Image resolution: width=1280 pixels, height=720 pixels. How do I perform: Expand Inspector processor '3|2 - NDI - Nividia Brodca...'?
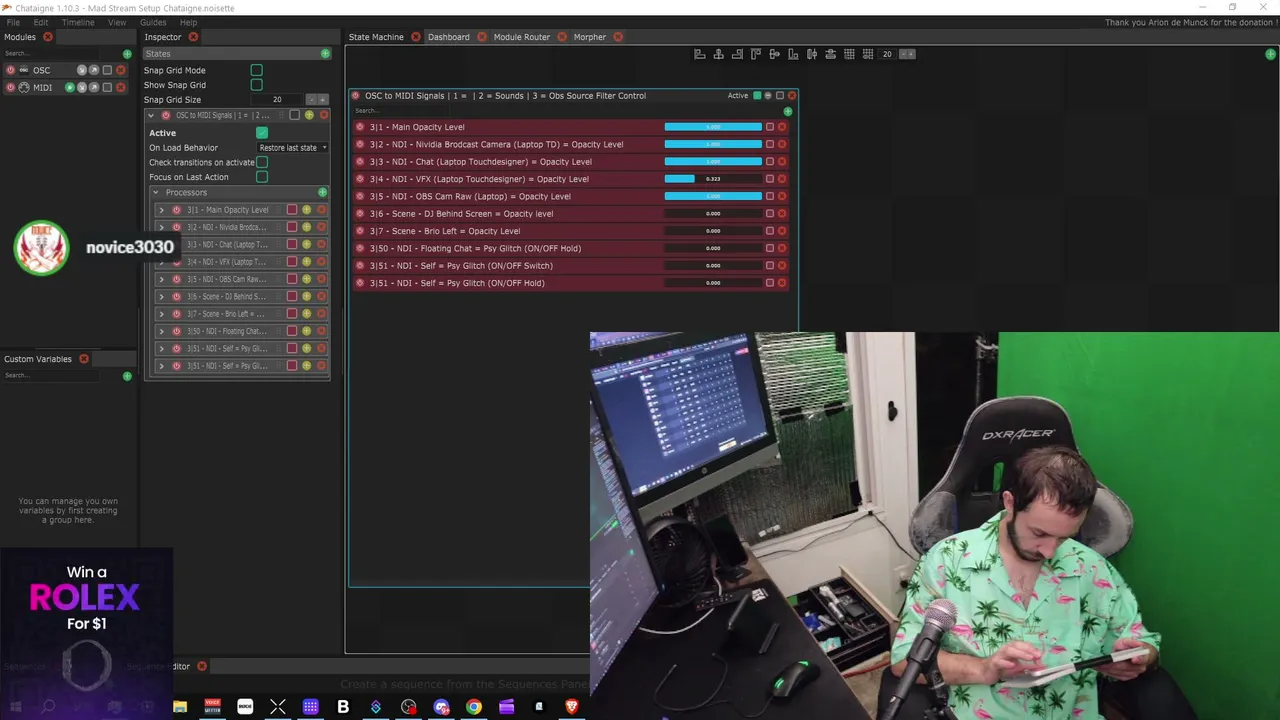tap(161, 227)
